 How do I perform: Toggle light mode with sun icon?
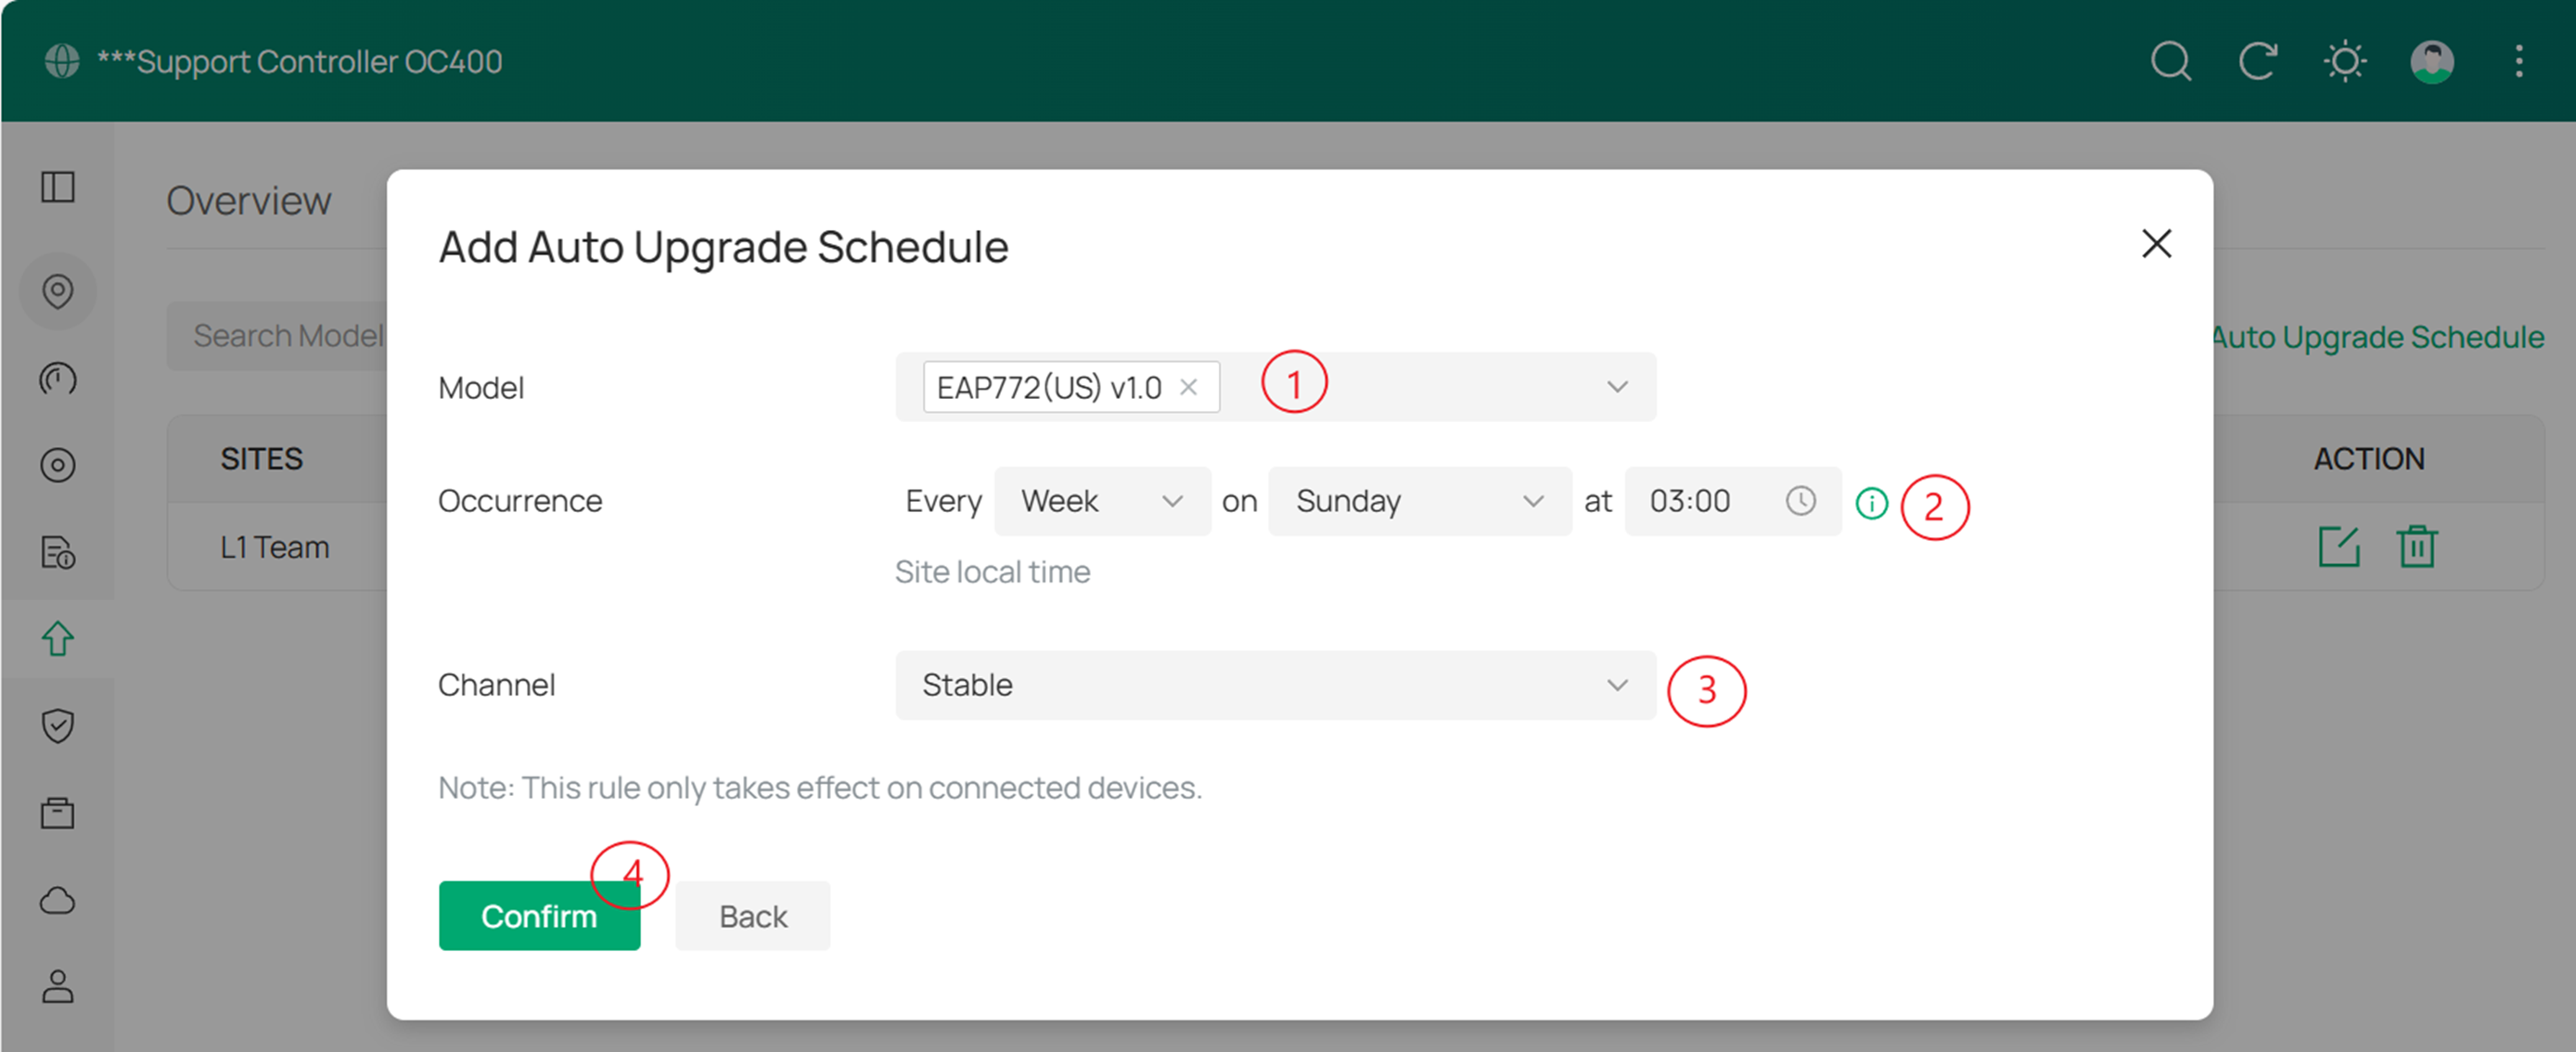click(x=2344, y=61)
